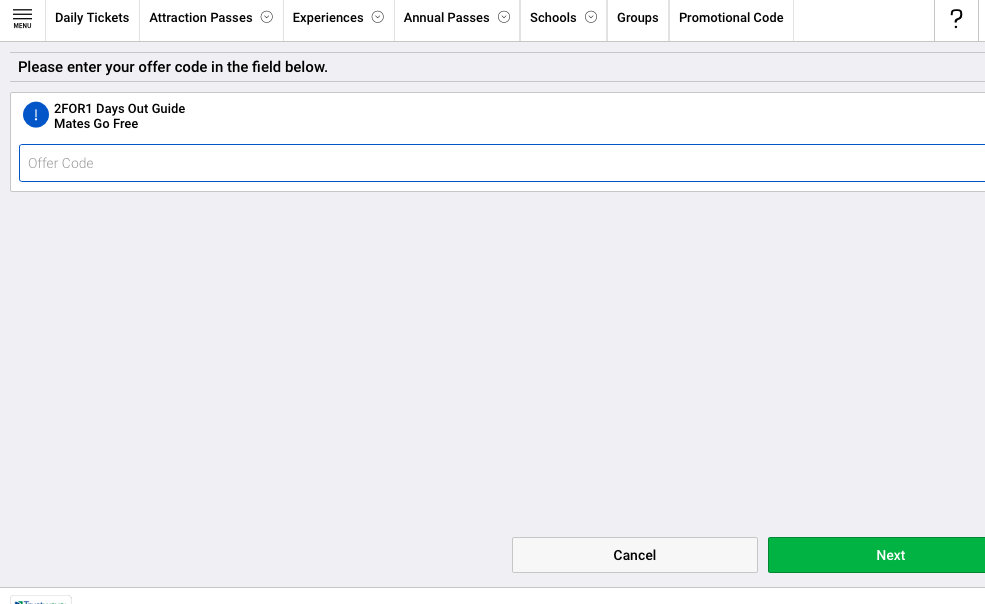This screenshot has width=985, height=604.
Task: Select the Attraction Passes menu label
Action: click(201, 18)
